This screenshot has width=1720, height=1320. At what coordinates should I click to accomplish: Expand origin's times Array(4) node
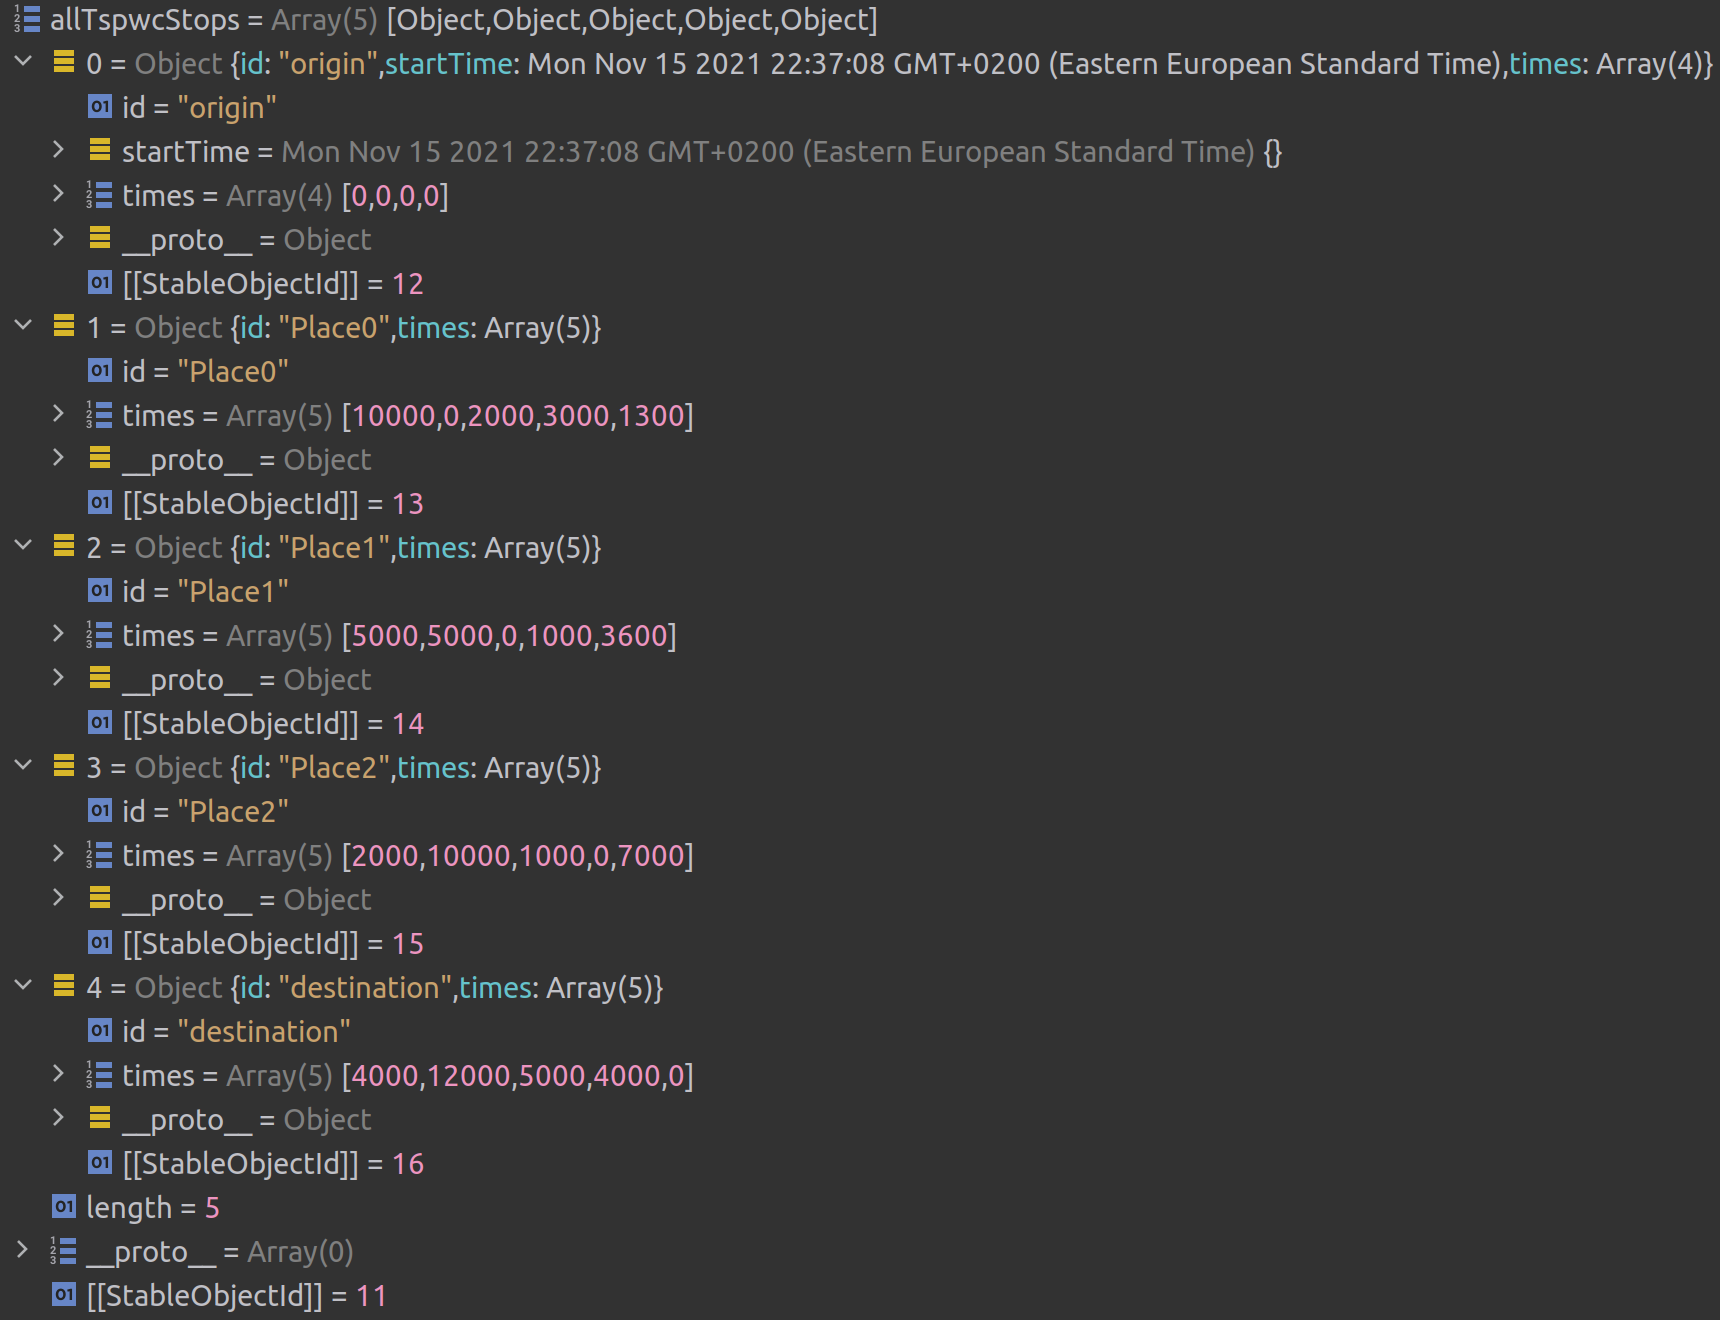[59, 194]
